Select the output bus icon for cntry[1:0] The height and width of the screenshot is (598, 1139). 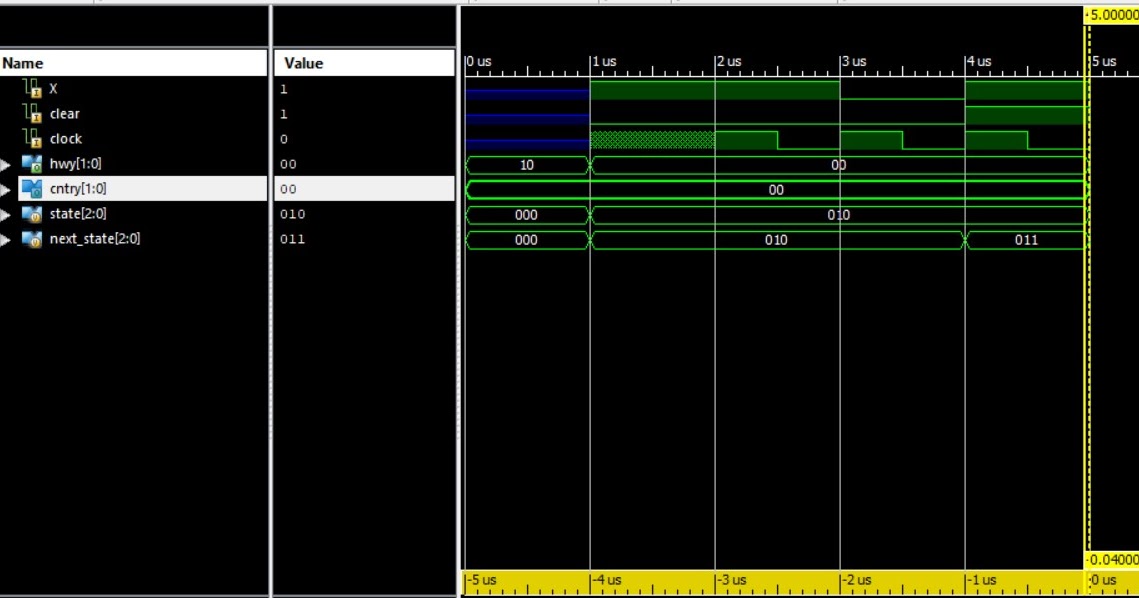pos(31,188)
